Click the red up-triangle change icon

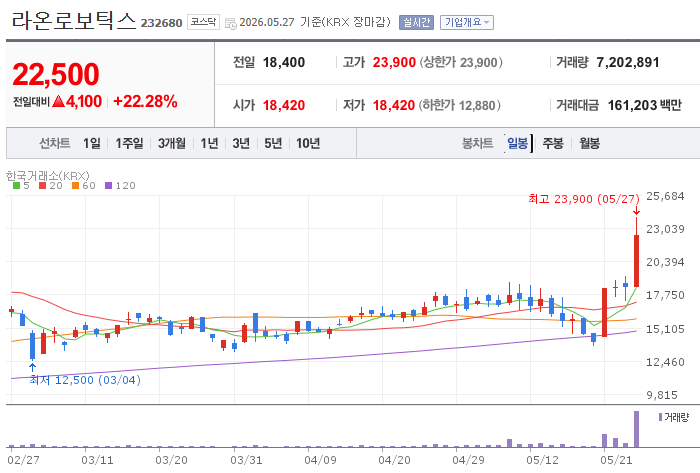[58, 101]
